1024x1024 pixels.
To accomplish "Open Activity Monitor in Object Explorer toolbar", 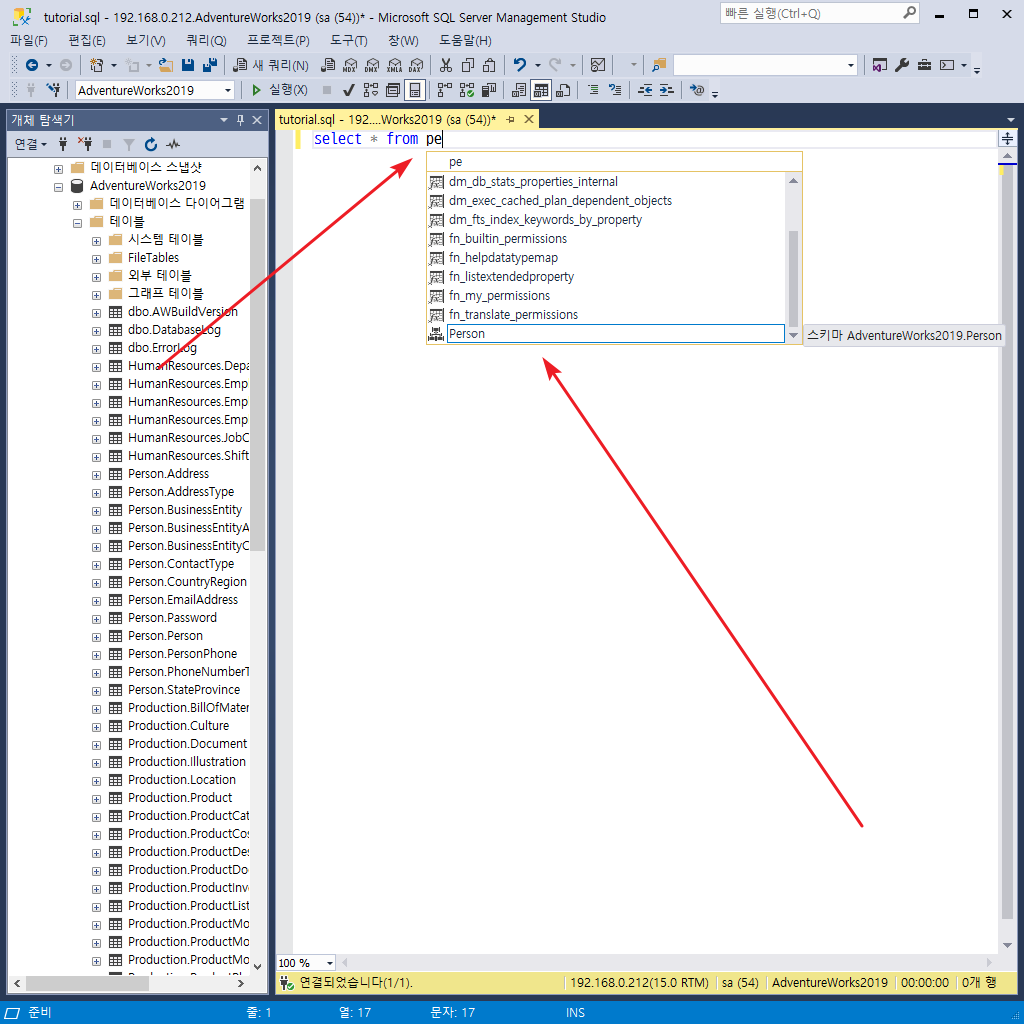I will tap(173, 144).
